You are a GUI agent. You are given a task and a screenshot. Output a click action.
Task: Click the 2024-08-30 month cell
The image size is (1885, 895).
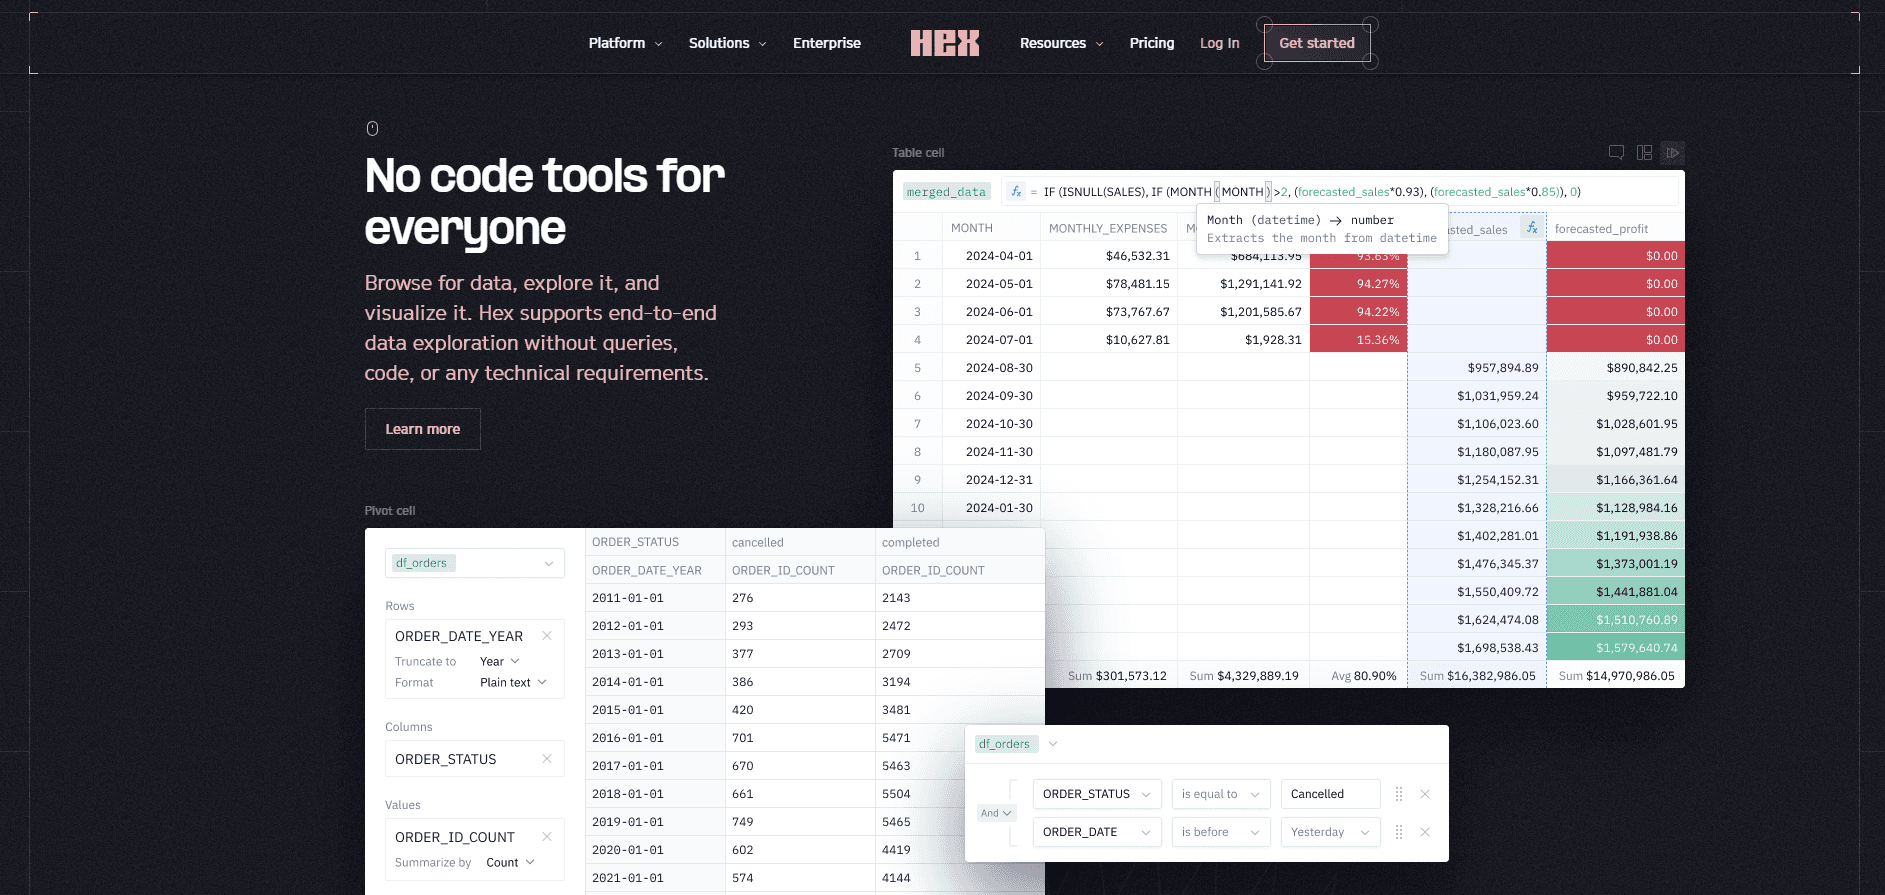pyautogui.click(x=991, y=368)
